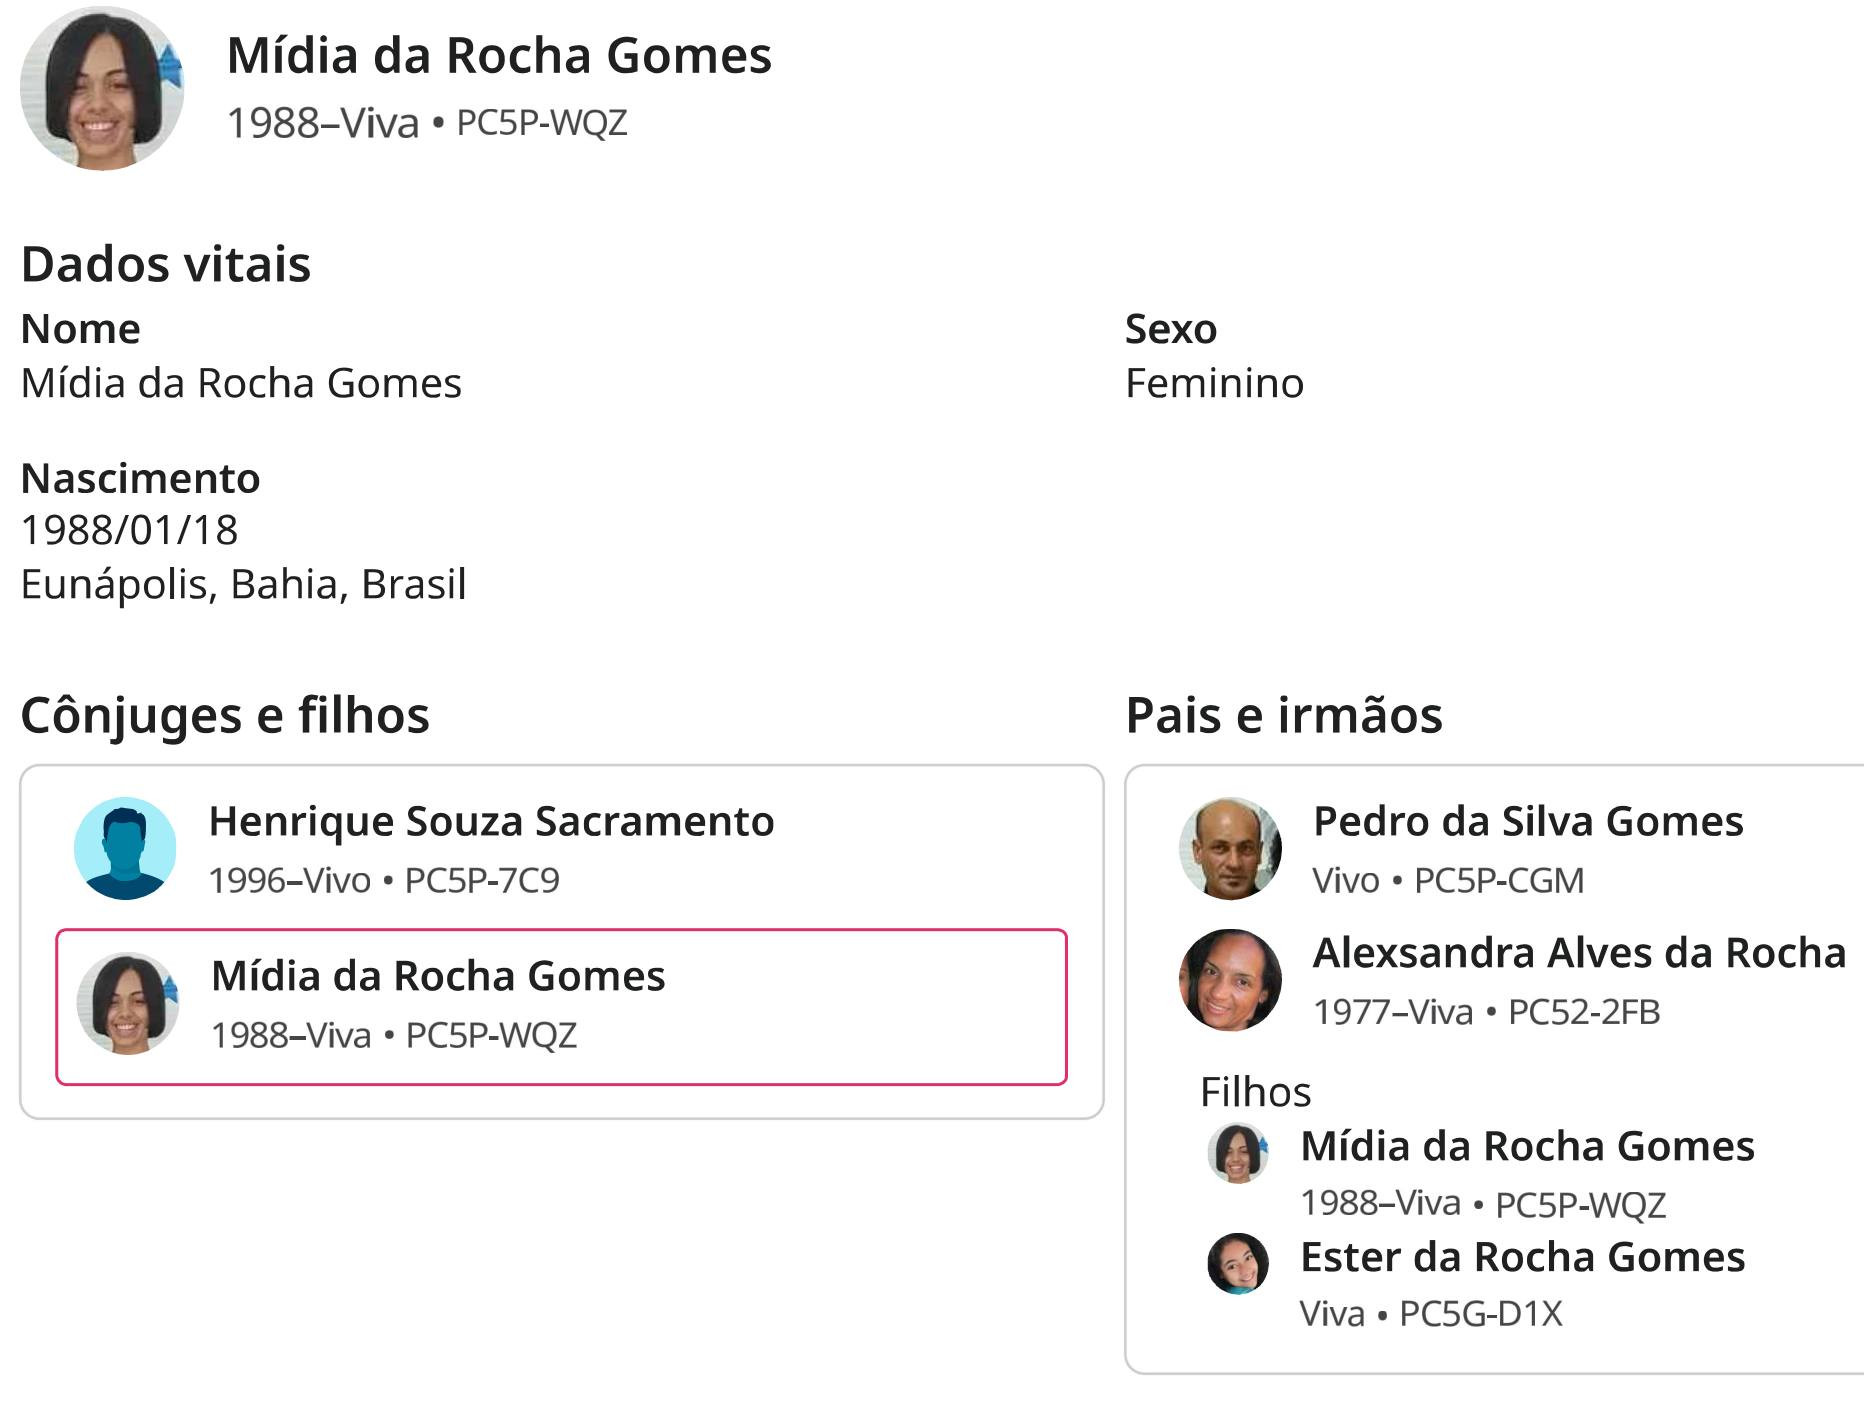Screen dimensions: 1864x1404
Task: Open Pedro da Silva Gomes' profile
Action: [1528, 821]
